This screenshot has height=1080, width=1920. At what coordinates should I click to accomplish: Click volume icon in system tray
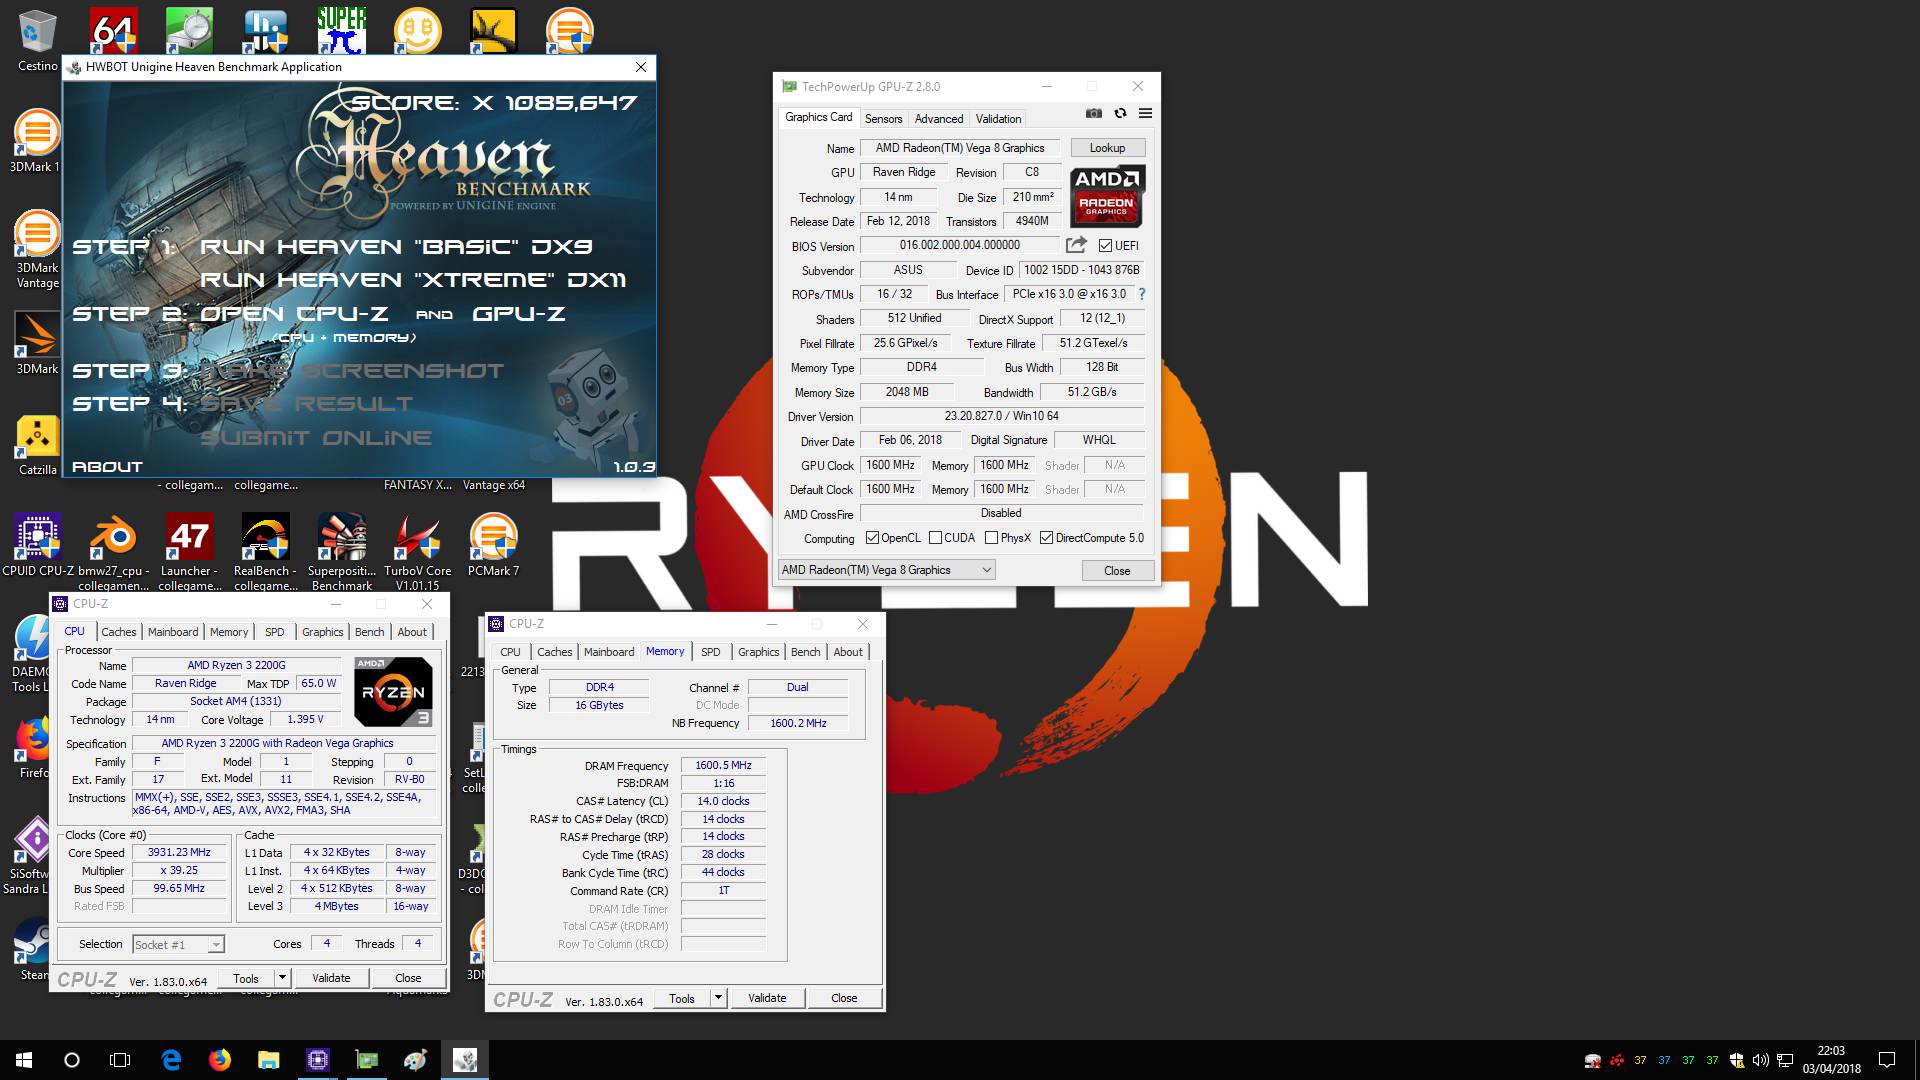[x=1760, y=1060]
